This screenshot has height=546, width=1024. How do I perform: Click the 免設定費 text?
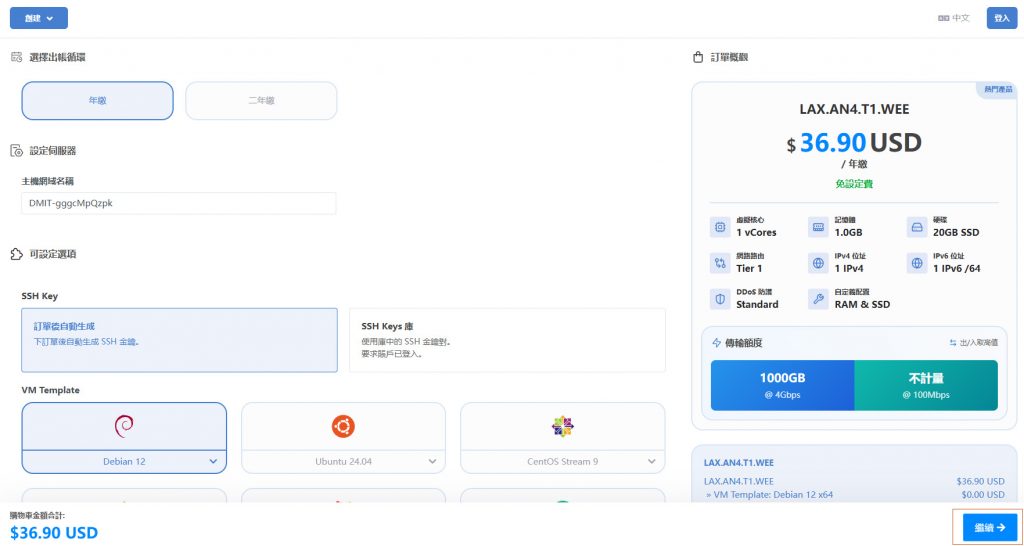point(854,184)
